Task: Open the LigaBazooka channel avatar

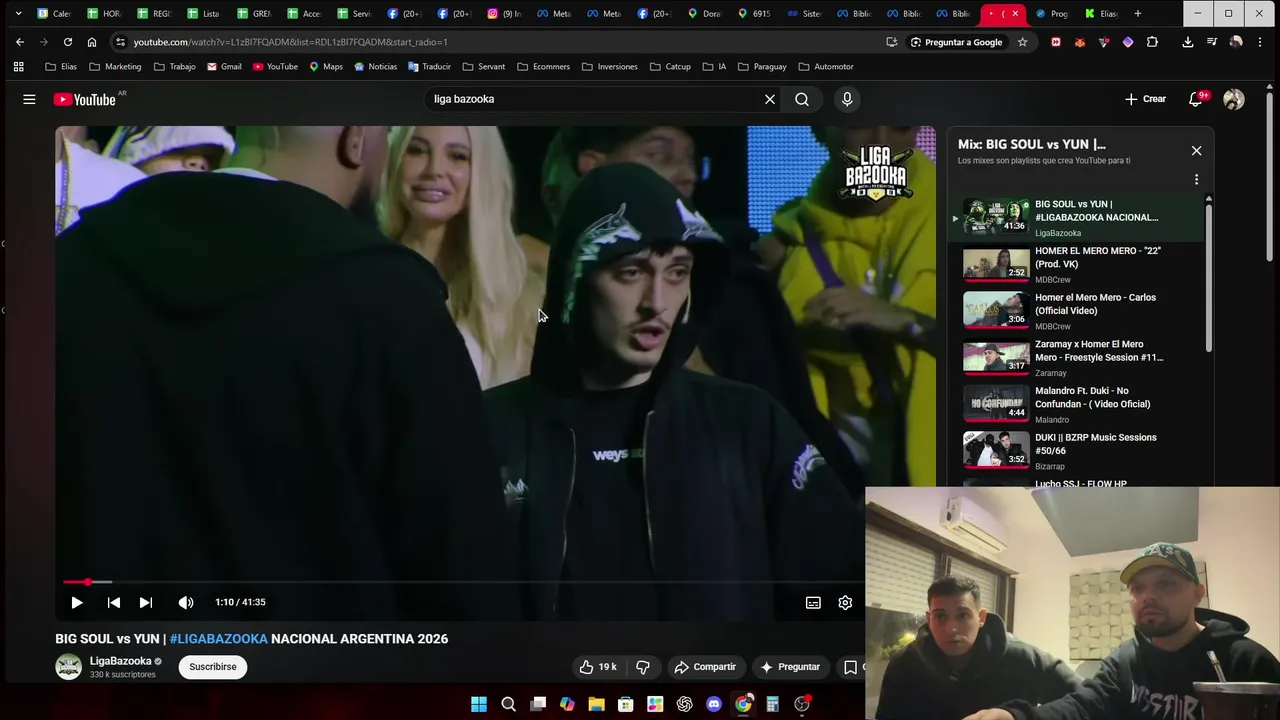Action: [68, 667]
